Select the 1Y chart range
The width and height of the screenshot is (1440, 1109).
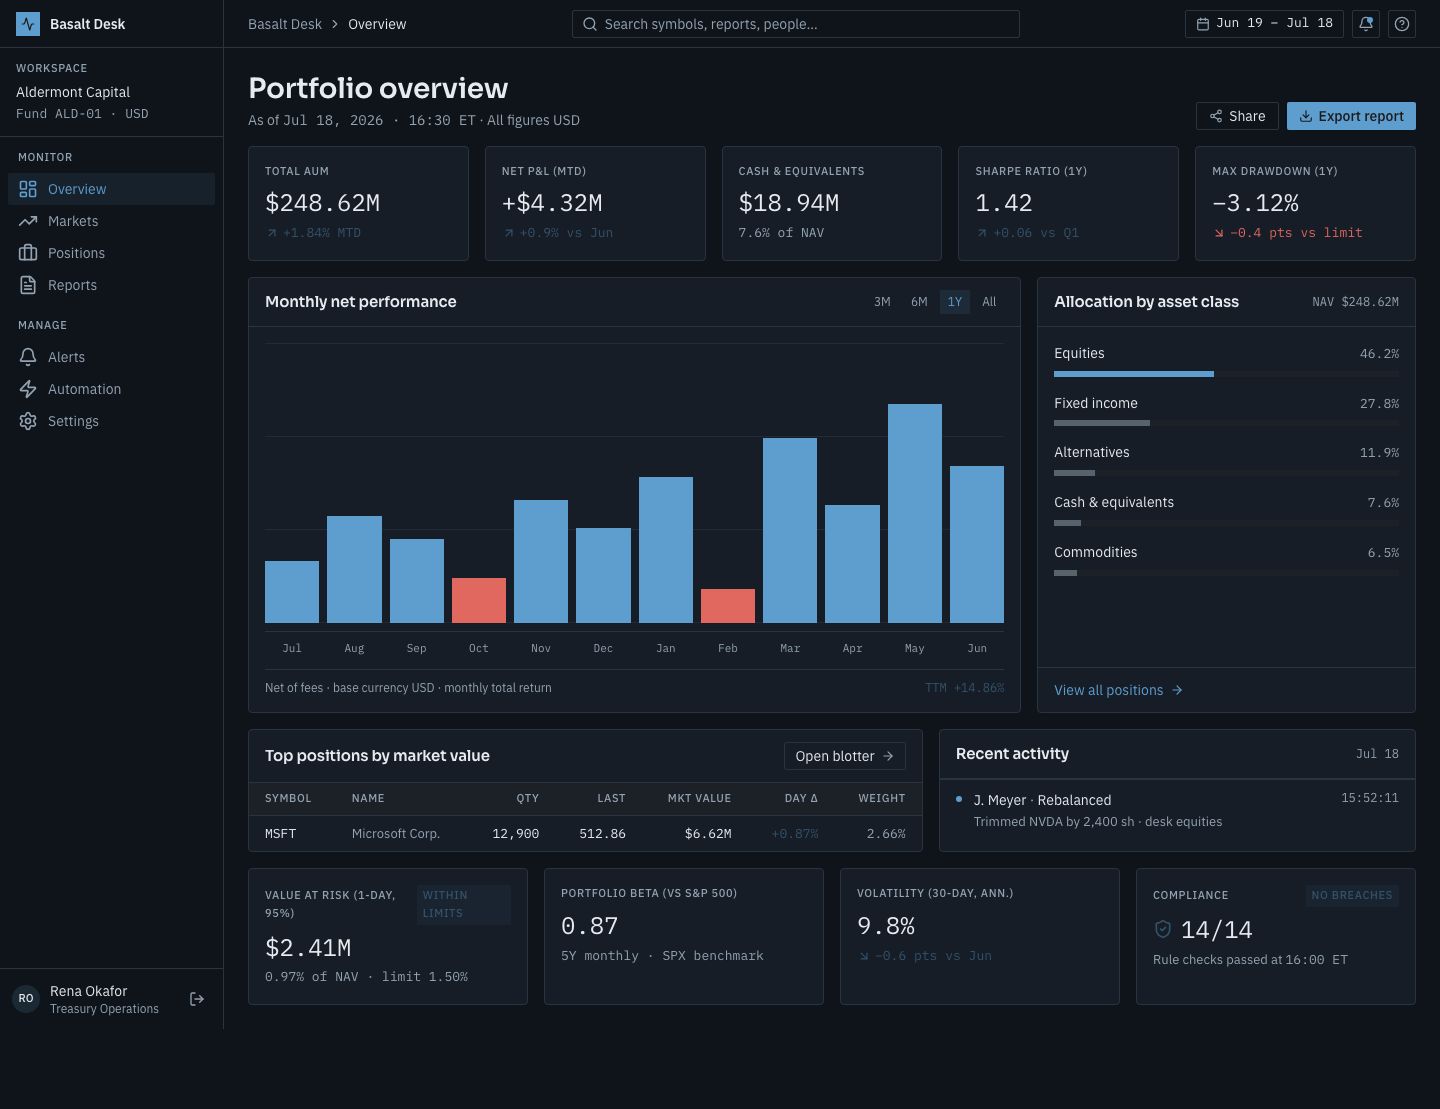[x=955, y=302]
